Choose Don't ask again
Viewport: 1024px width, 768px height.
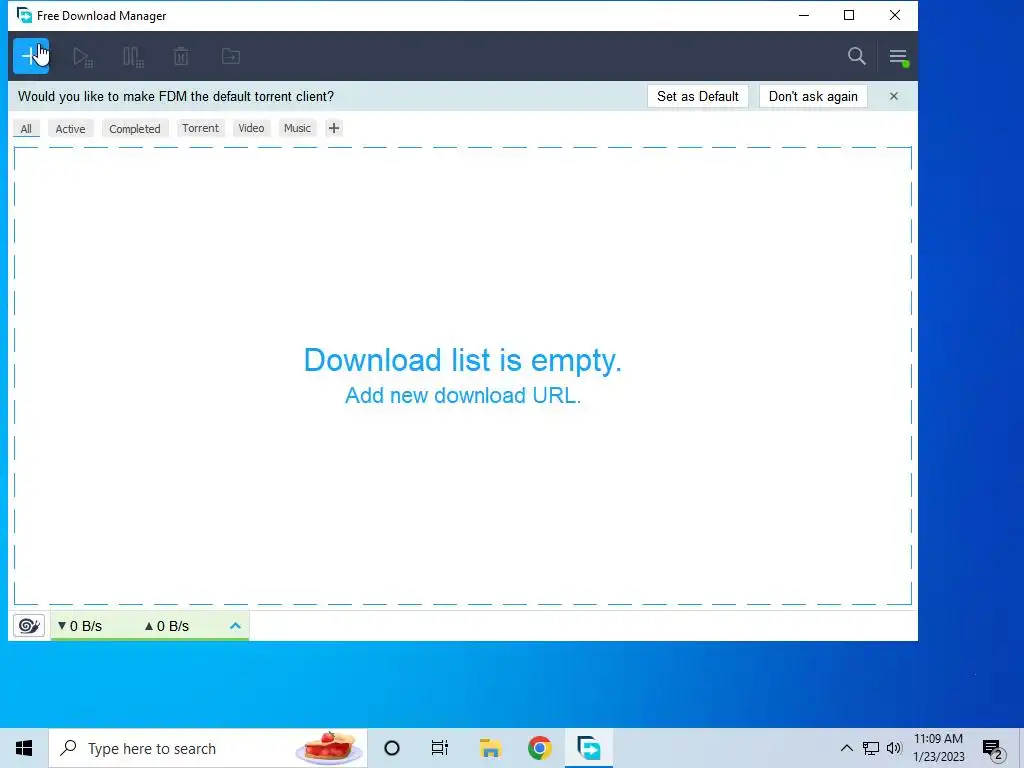point(813,97)
